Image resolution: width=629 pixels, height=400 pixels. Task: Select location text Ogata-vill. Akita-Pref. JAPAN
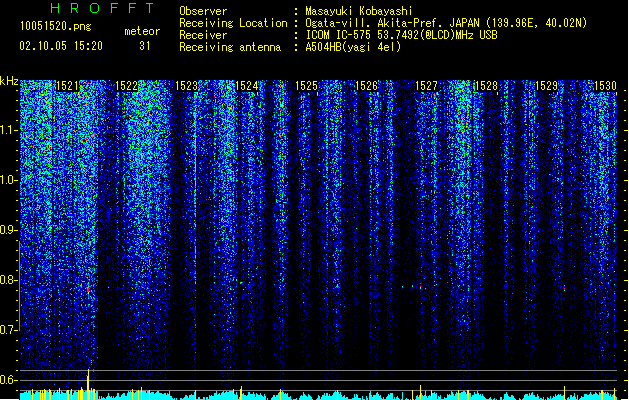(x=392, y=23)
